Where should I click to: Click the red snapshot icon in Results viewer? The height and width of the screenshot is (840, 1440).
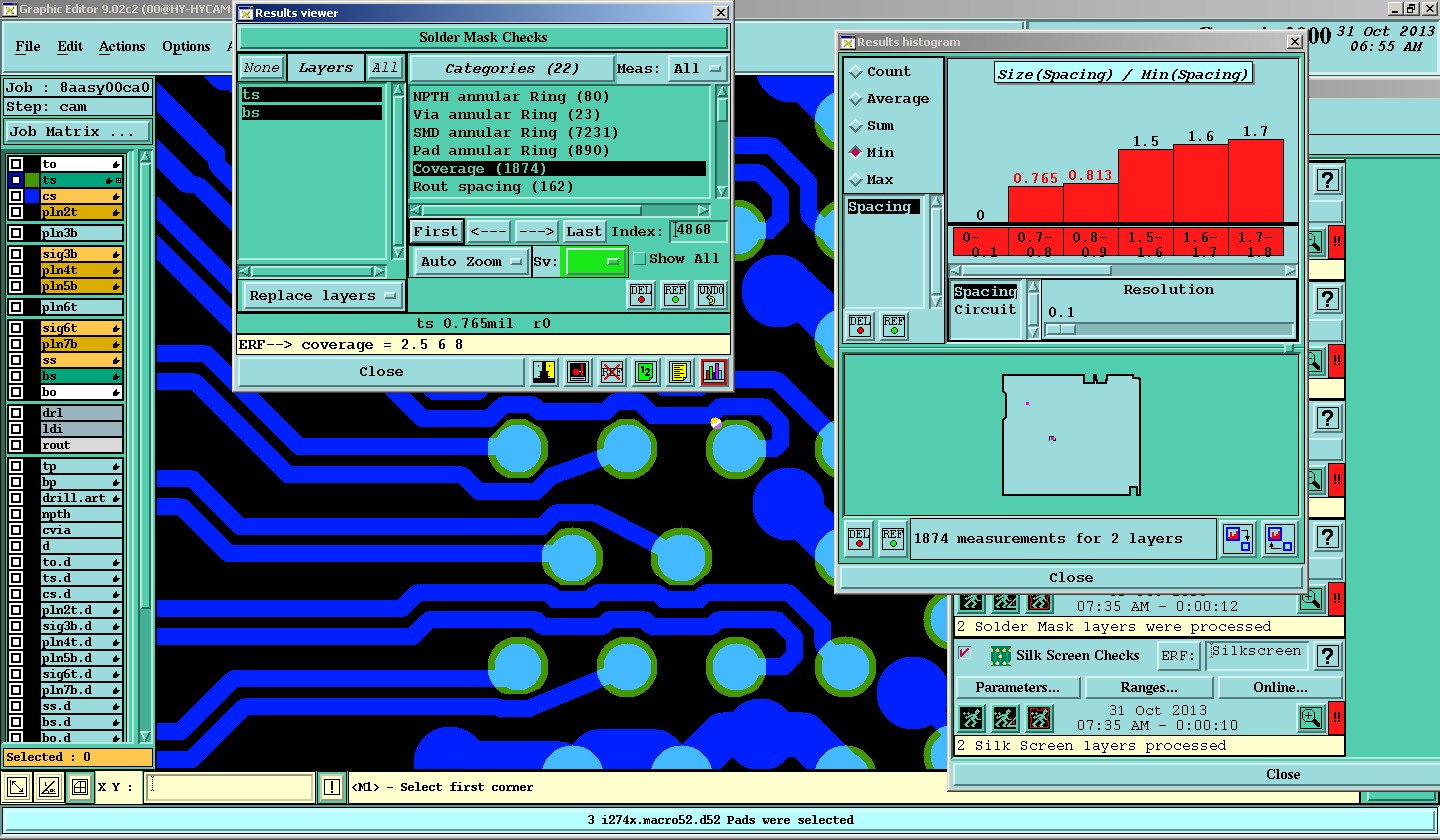click(578, 372)
